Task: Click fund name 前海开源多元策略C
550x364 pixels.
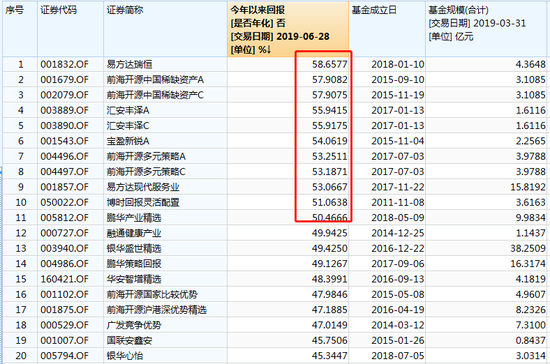Action: pos(146,172)
